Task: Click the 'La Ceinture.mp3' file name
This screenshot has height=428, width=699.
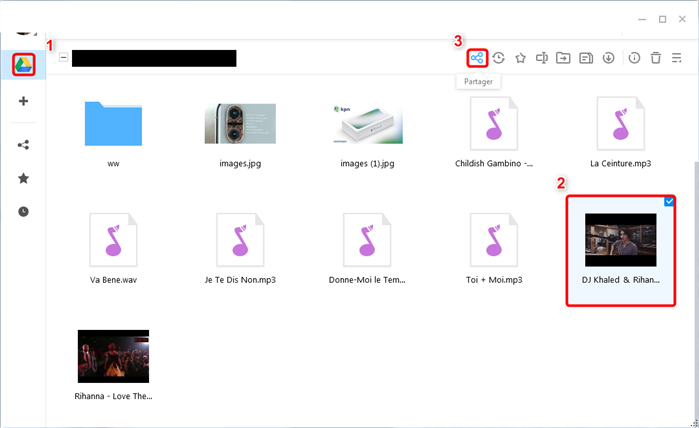Action: click(x=621, y=164)
